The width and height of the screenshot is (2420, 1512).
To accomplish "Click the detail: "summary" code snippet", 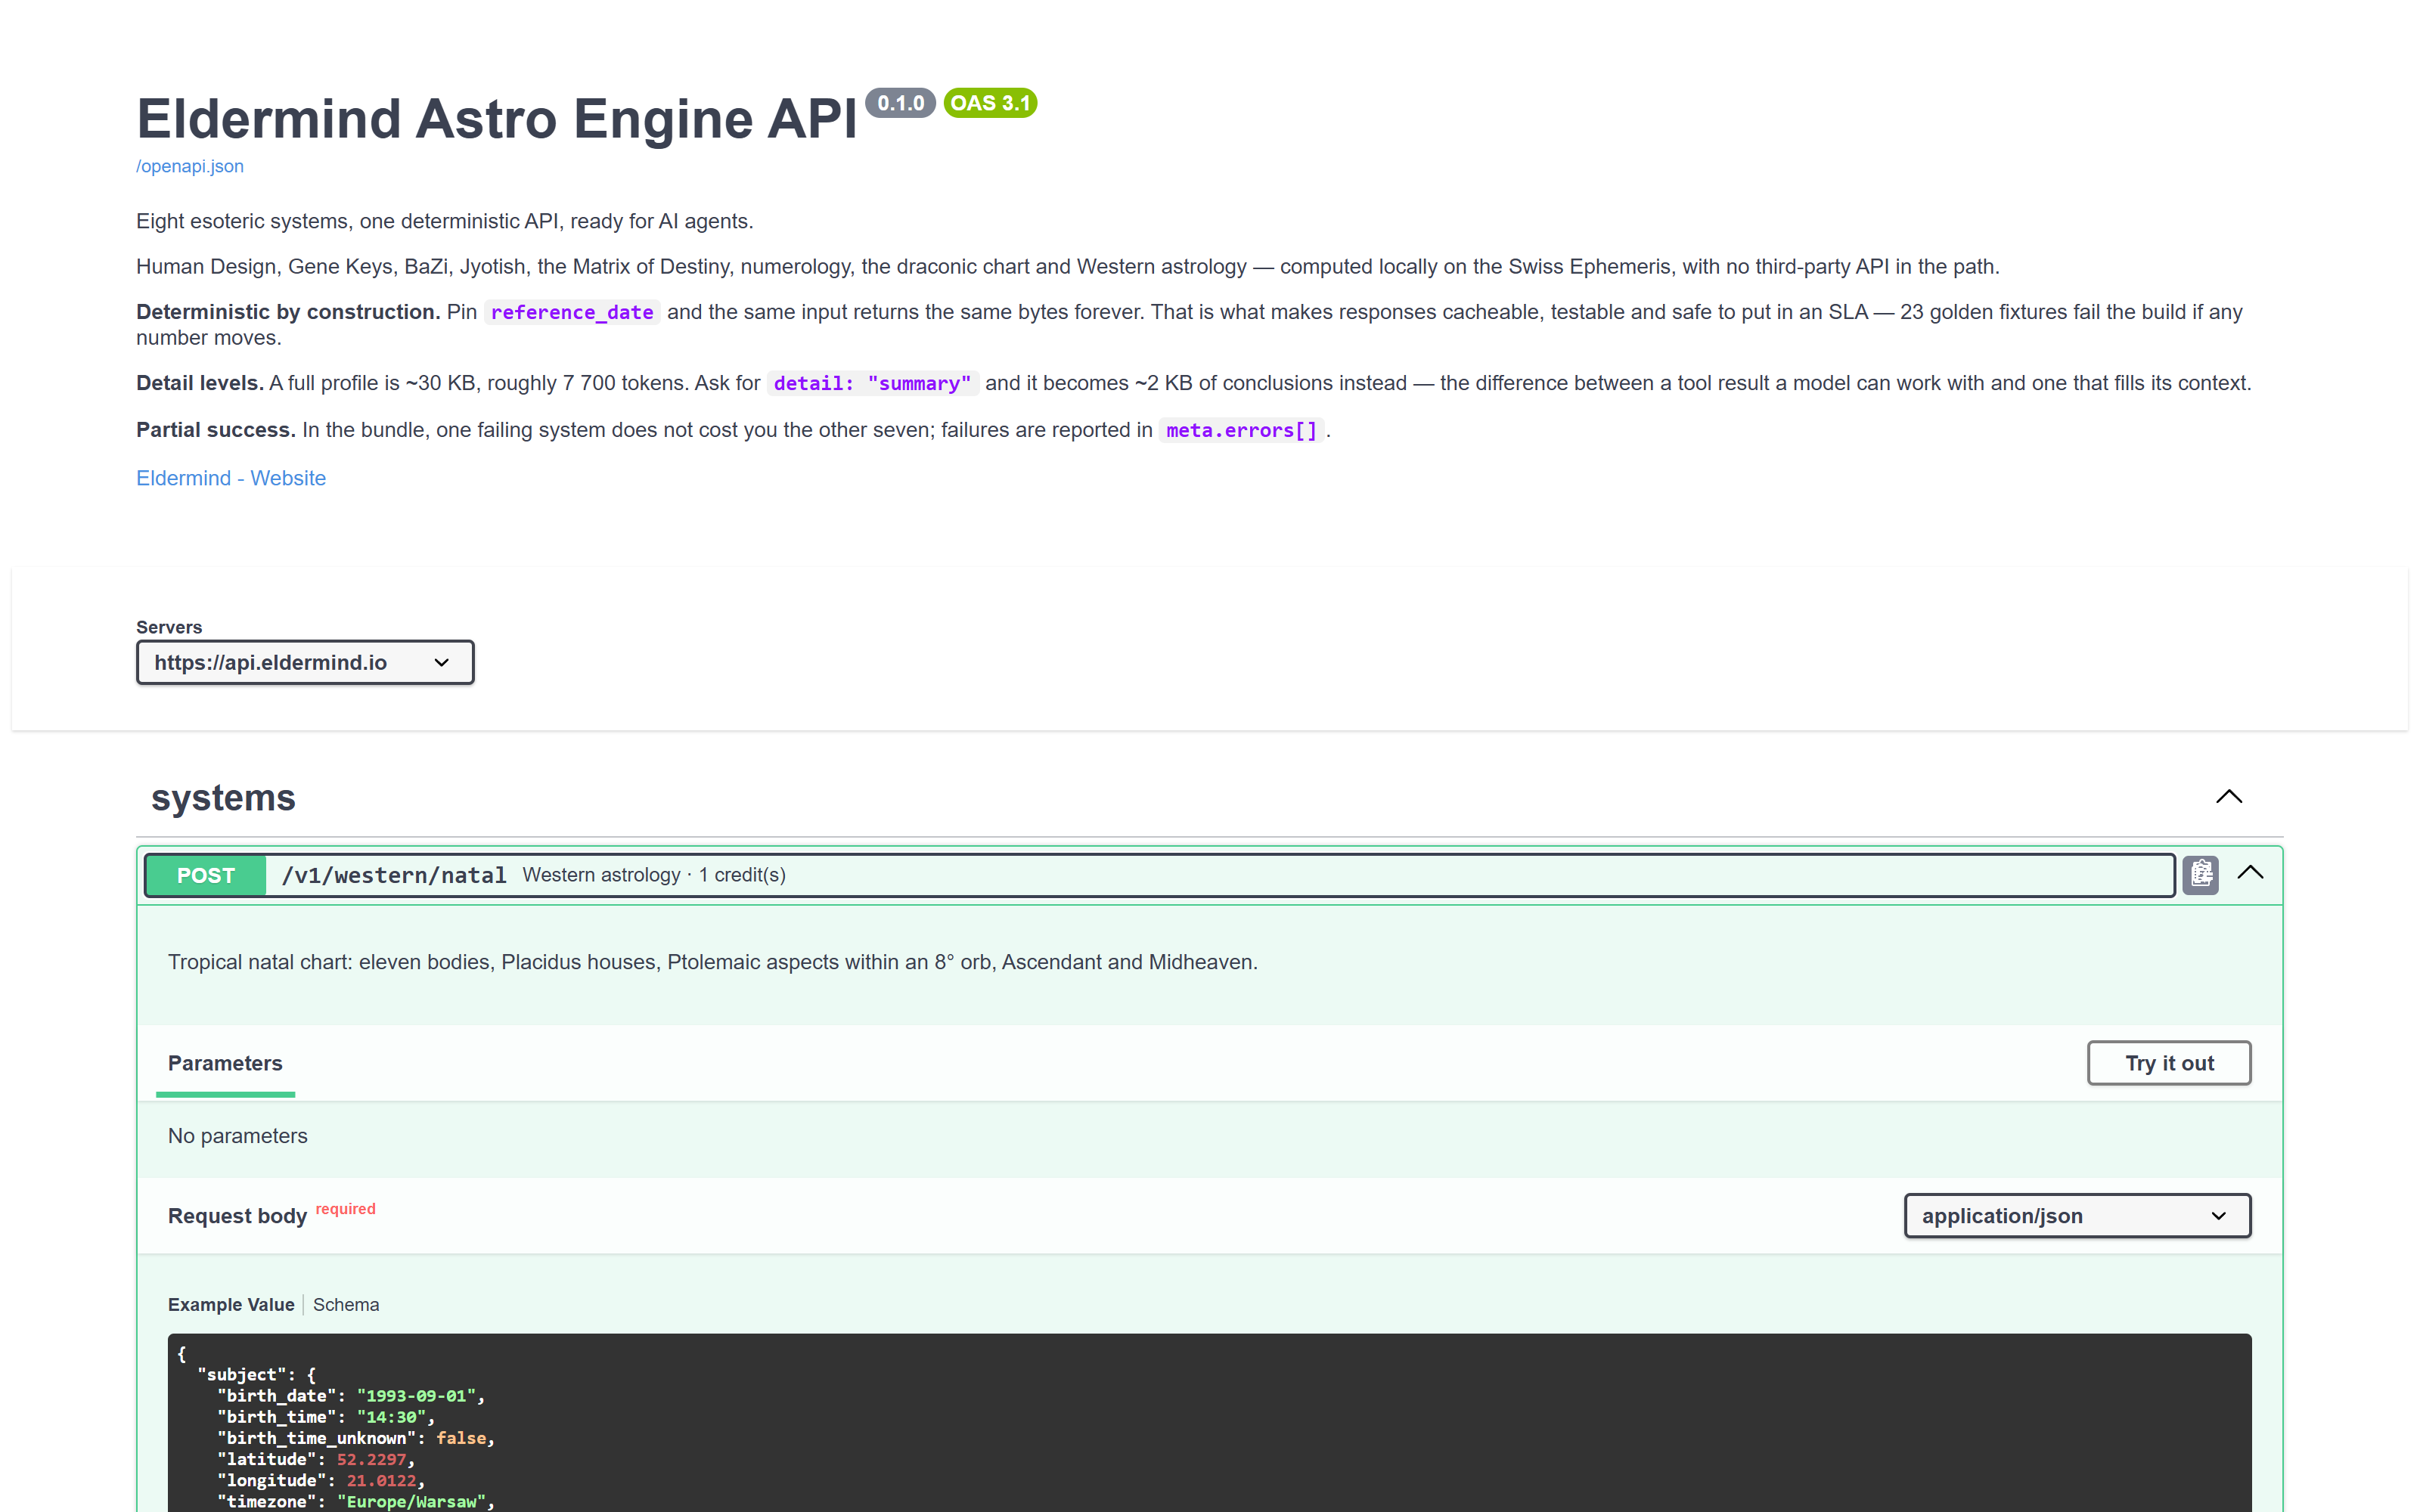I will [872, 384].
